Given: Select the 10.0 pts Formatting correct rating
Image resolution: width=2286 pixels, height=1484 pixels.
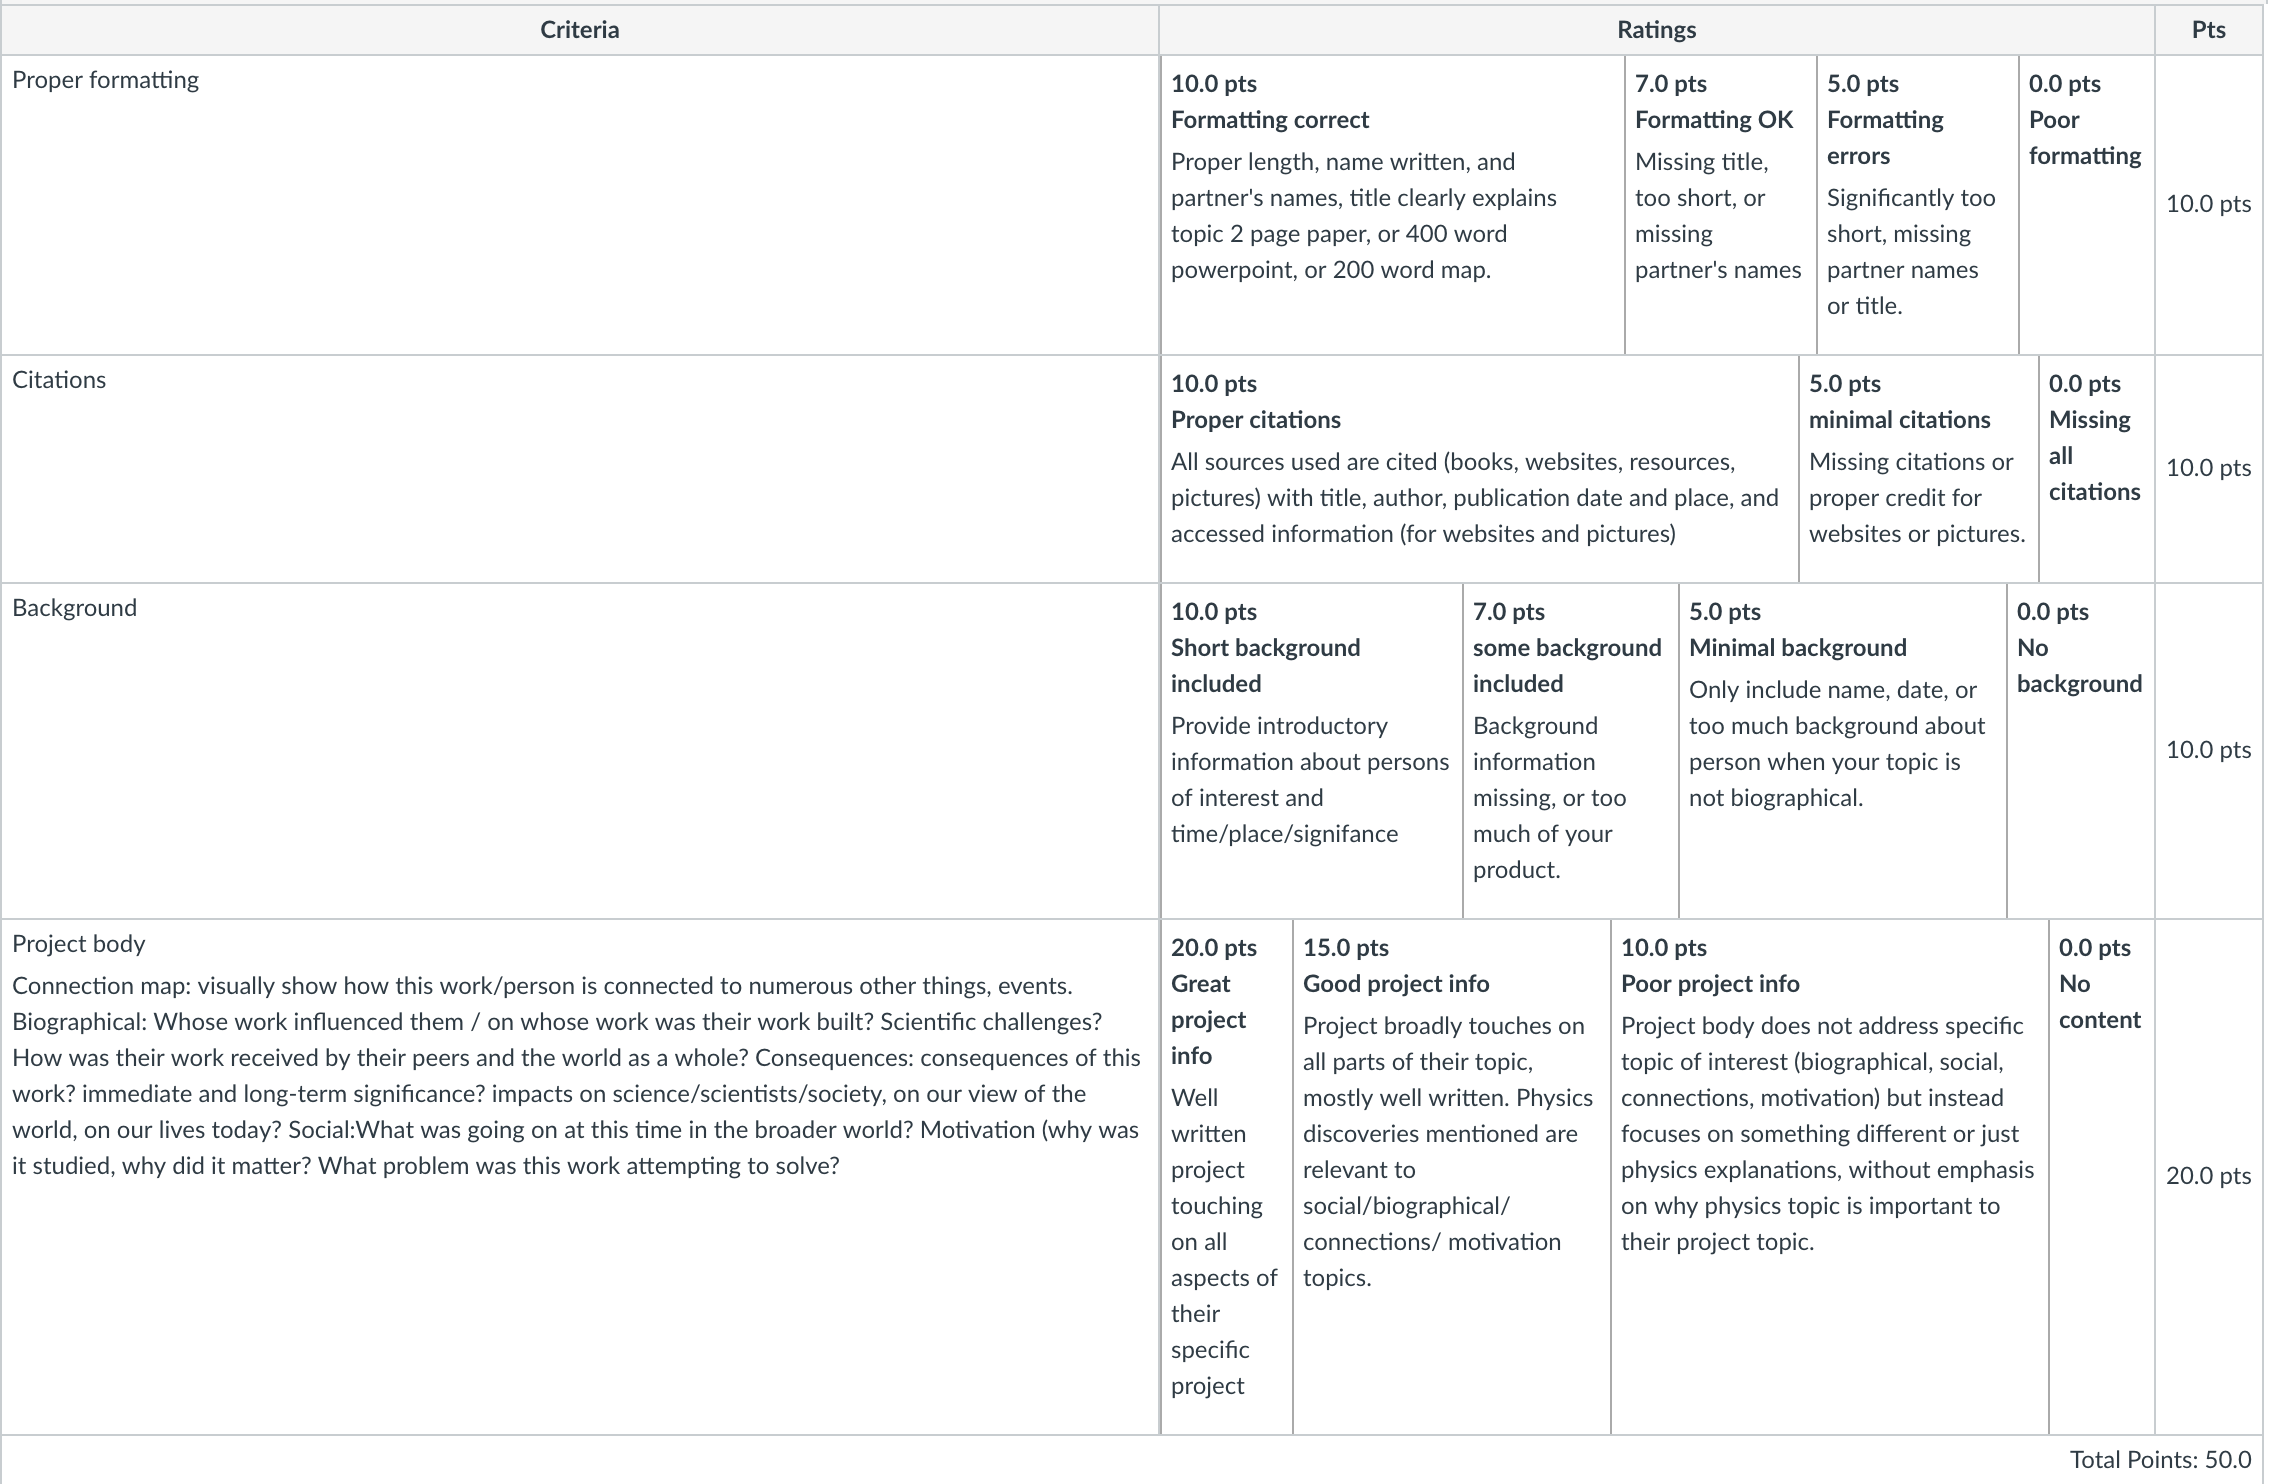Looking at the screenshot, I should point(1393,204).
